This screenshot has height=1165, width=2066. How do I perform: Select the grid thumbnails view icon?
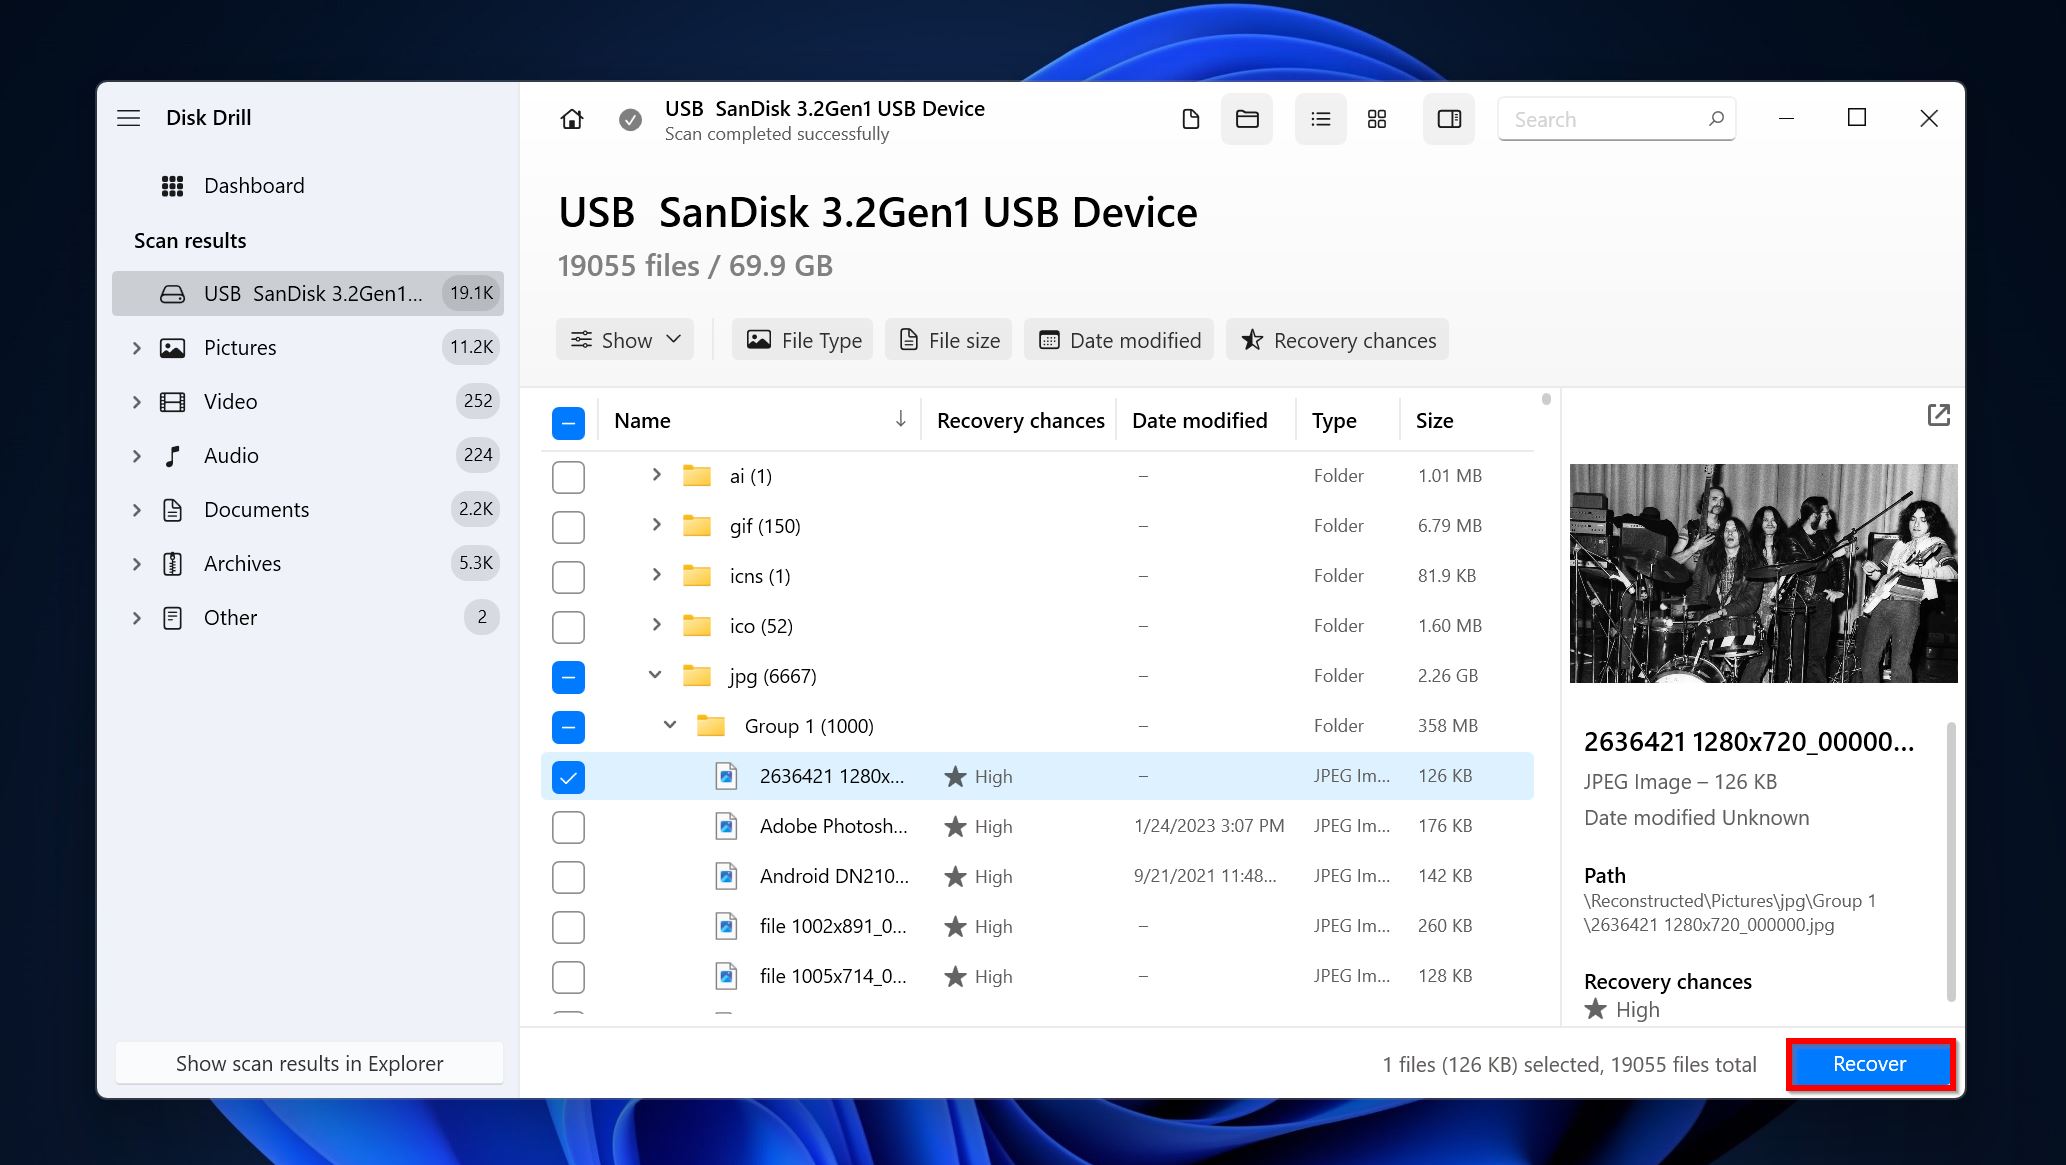[x=1377, y=119]
